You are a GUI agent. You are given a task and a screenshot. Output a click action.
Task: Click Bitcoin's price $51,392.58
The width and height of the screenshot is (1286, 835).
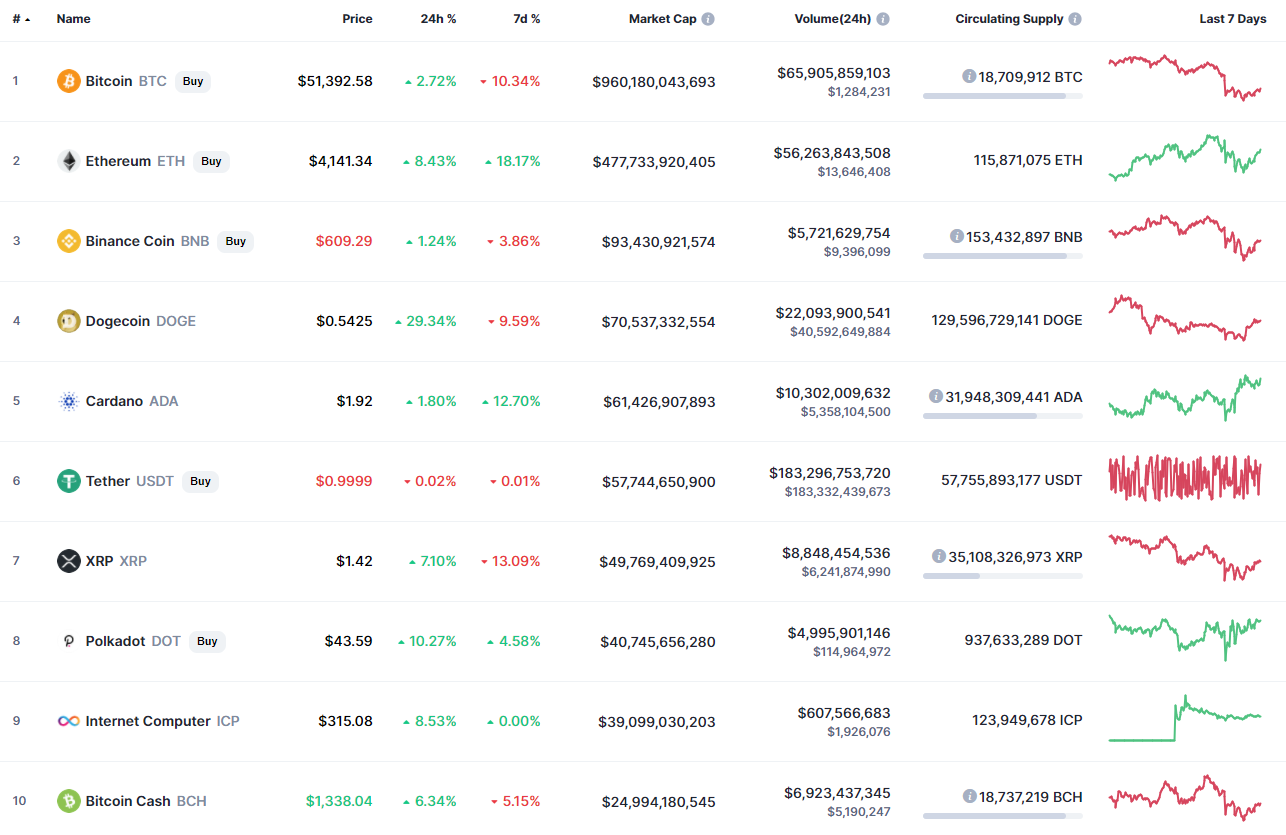point(335,81)
